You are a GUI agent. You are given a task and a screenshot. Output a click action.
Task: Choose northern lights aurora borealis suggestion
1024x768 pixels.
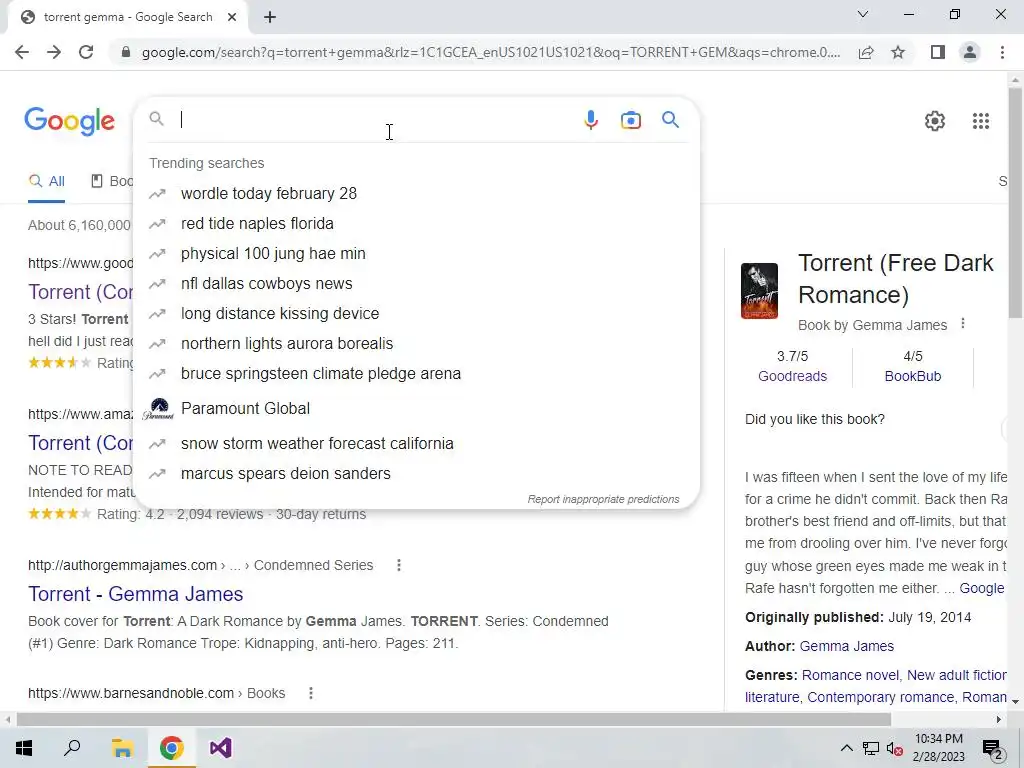tap(416, 344)
